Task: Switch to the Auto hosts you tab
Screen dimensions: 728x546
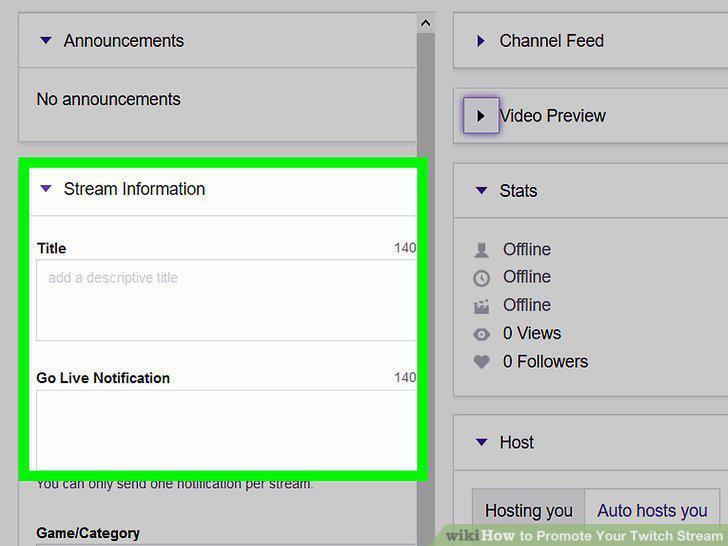Action: 652,511
